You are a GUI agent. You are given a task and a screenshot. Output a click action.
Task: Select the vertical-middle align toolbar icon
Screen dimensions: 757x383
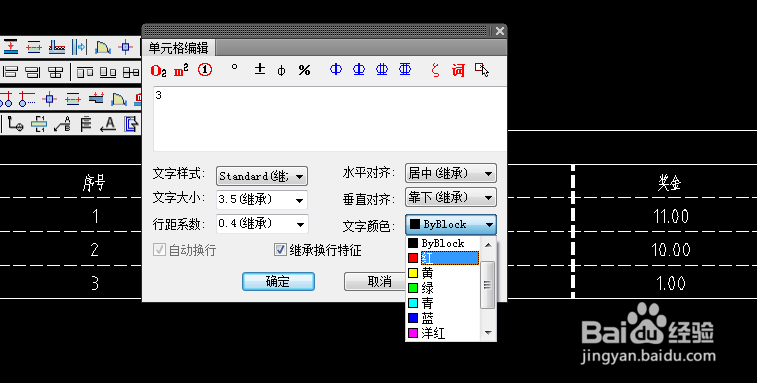[131, 72]
